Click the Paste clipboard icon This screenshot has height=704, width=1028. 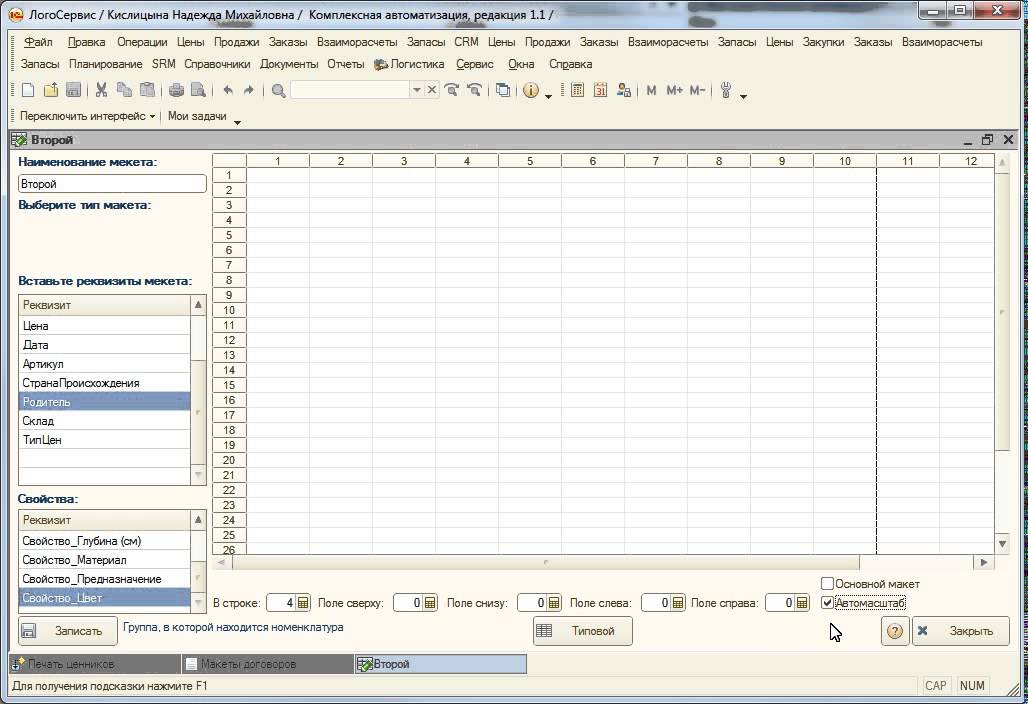click(148, 90)
